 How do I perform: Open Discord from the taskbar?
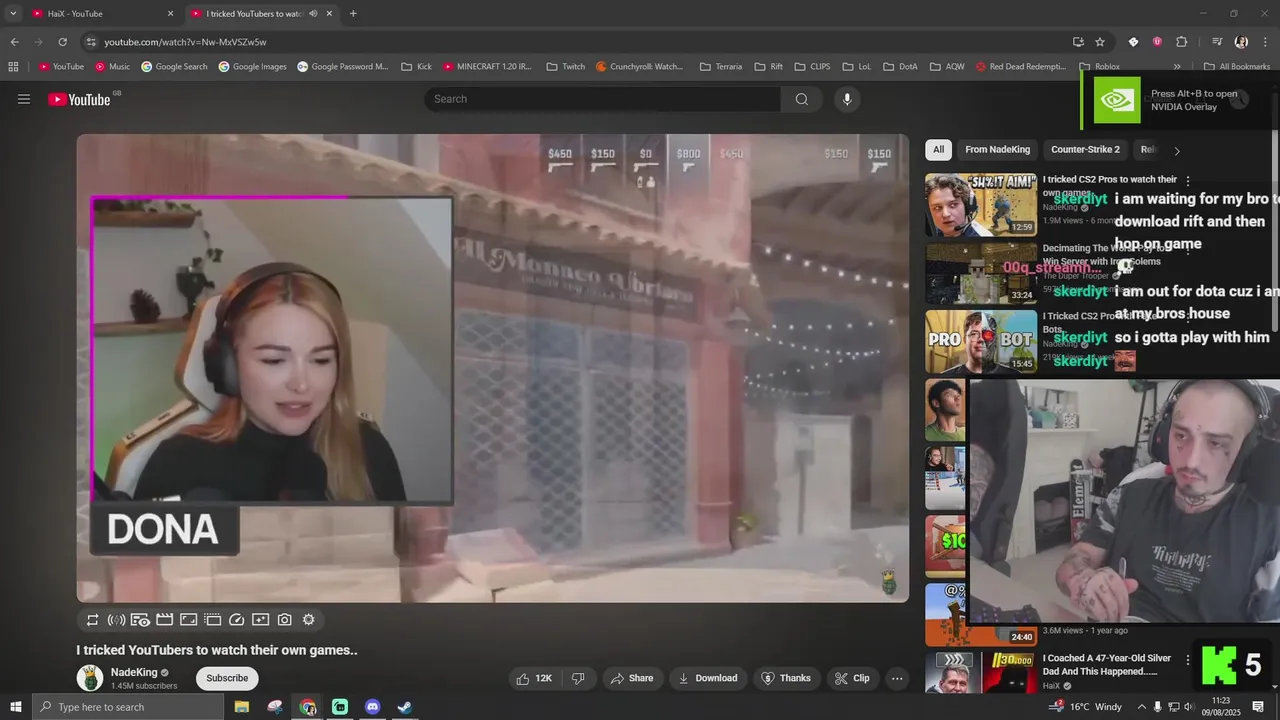[x=373, y=707]
